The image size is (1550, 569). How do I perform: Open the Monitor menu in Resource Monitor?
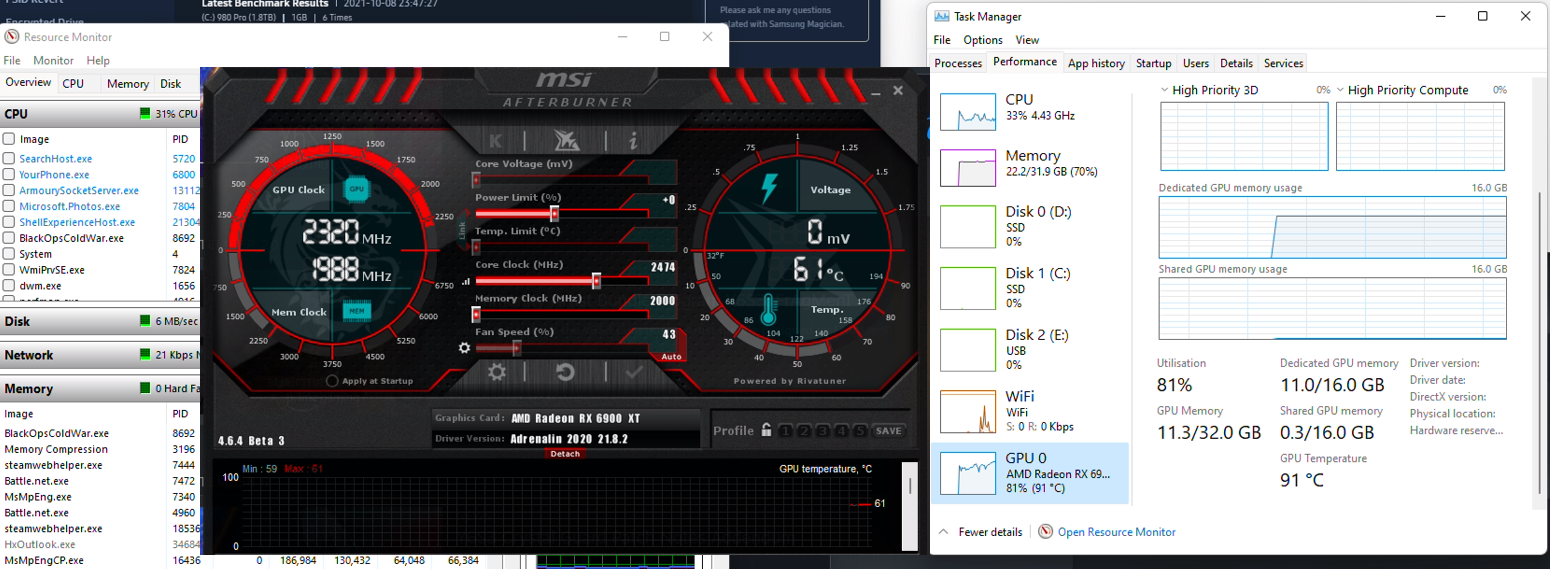[x=54, y=61]
